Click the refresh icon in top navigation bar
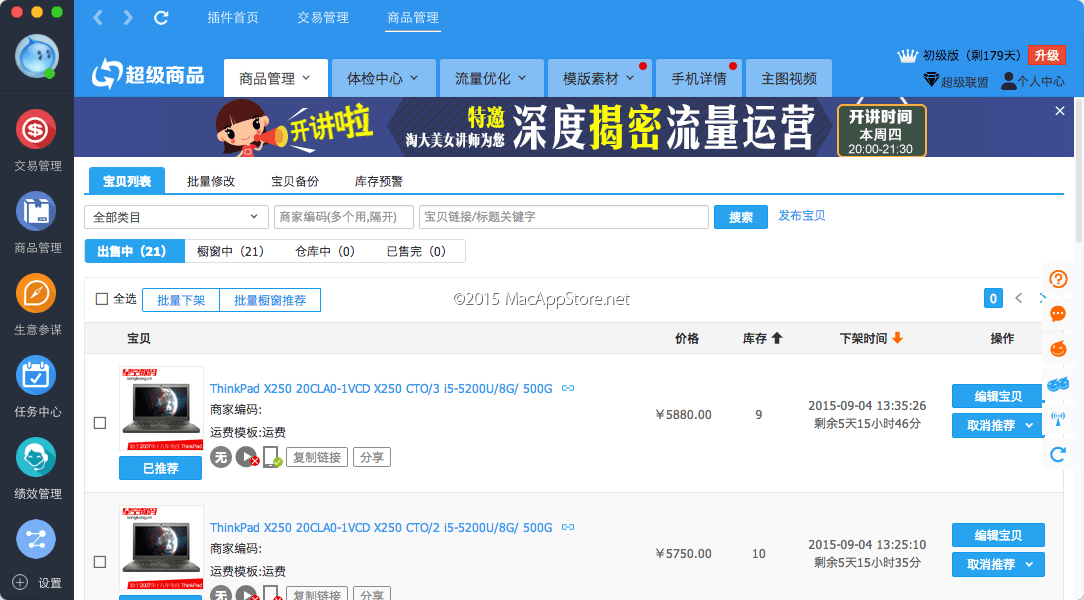Screen dimensions: 1084x600 point(161,18)
